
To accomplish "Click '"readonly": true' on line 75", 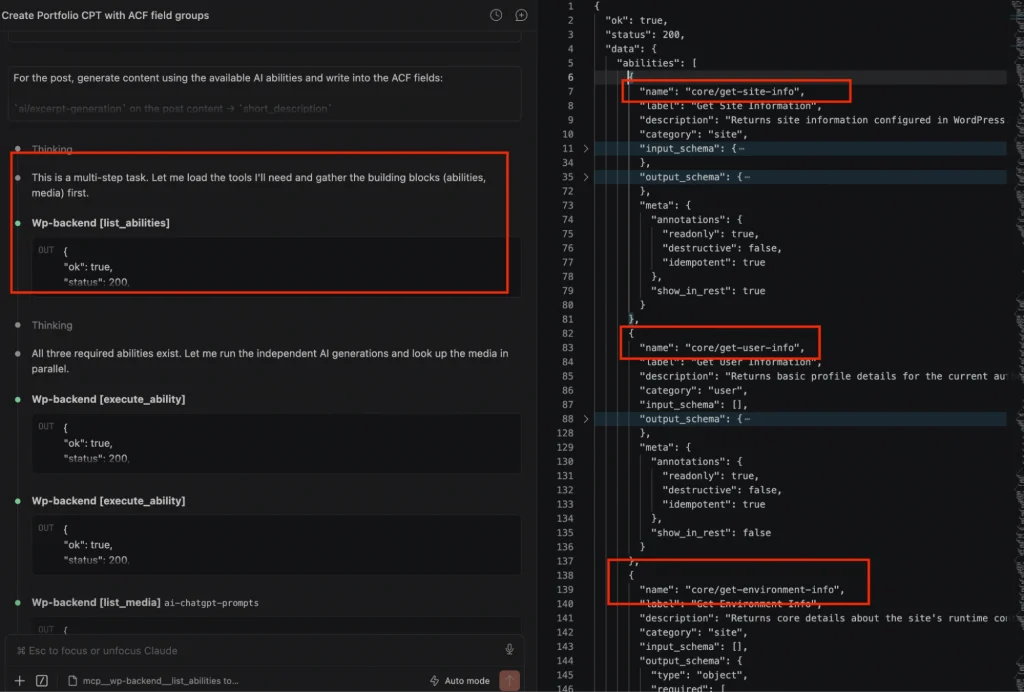I will tap(711, 234).
